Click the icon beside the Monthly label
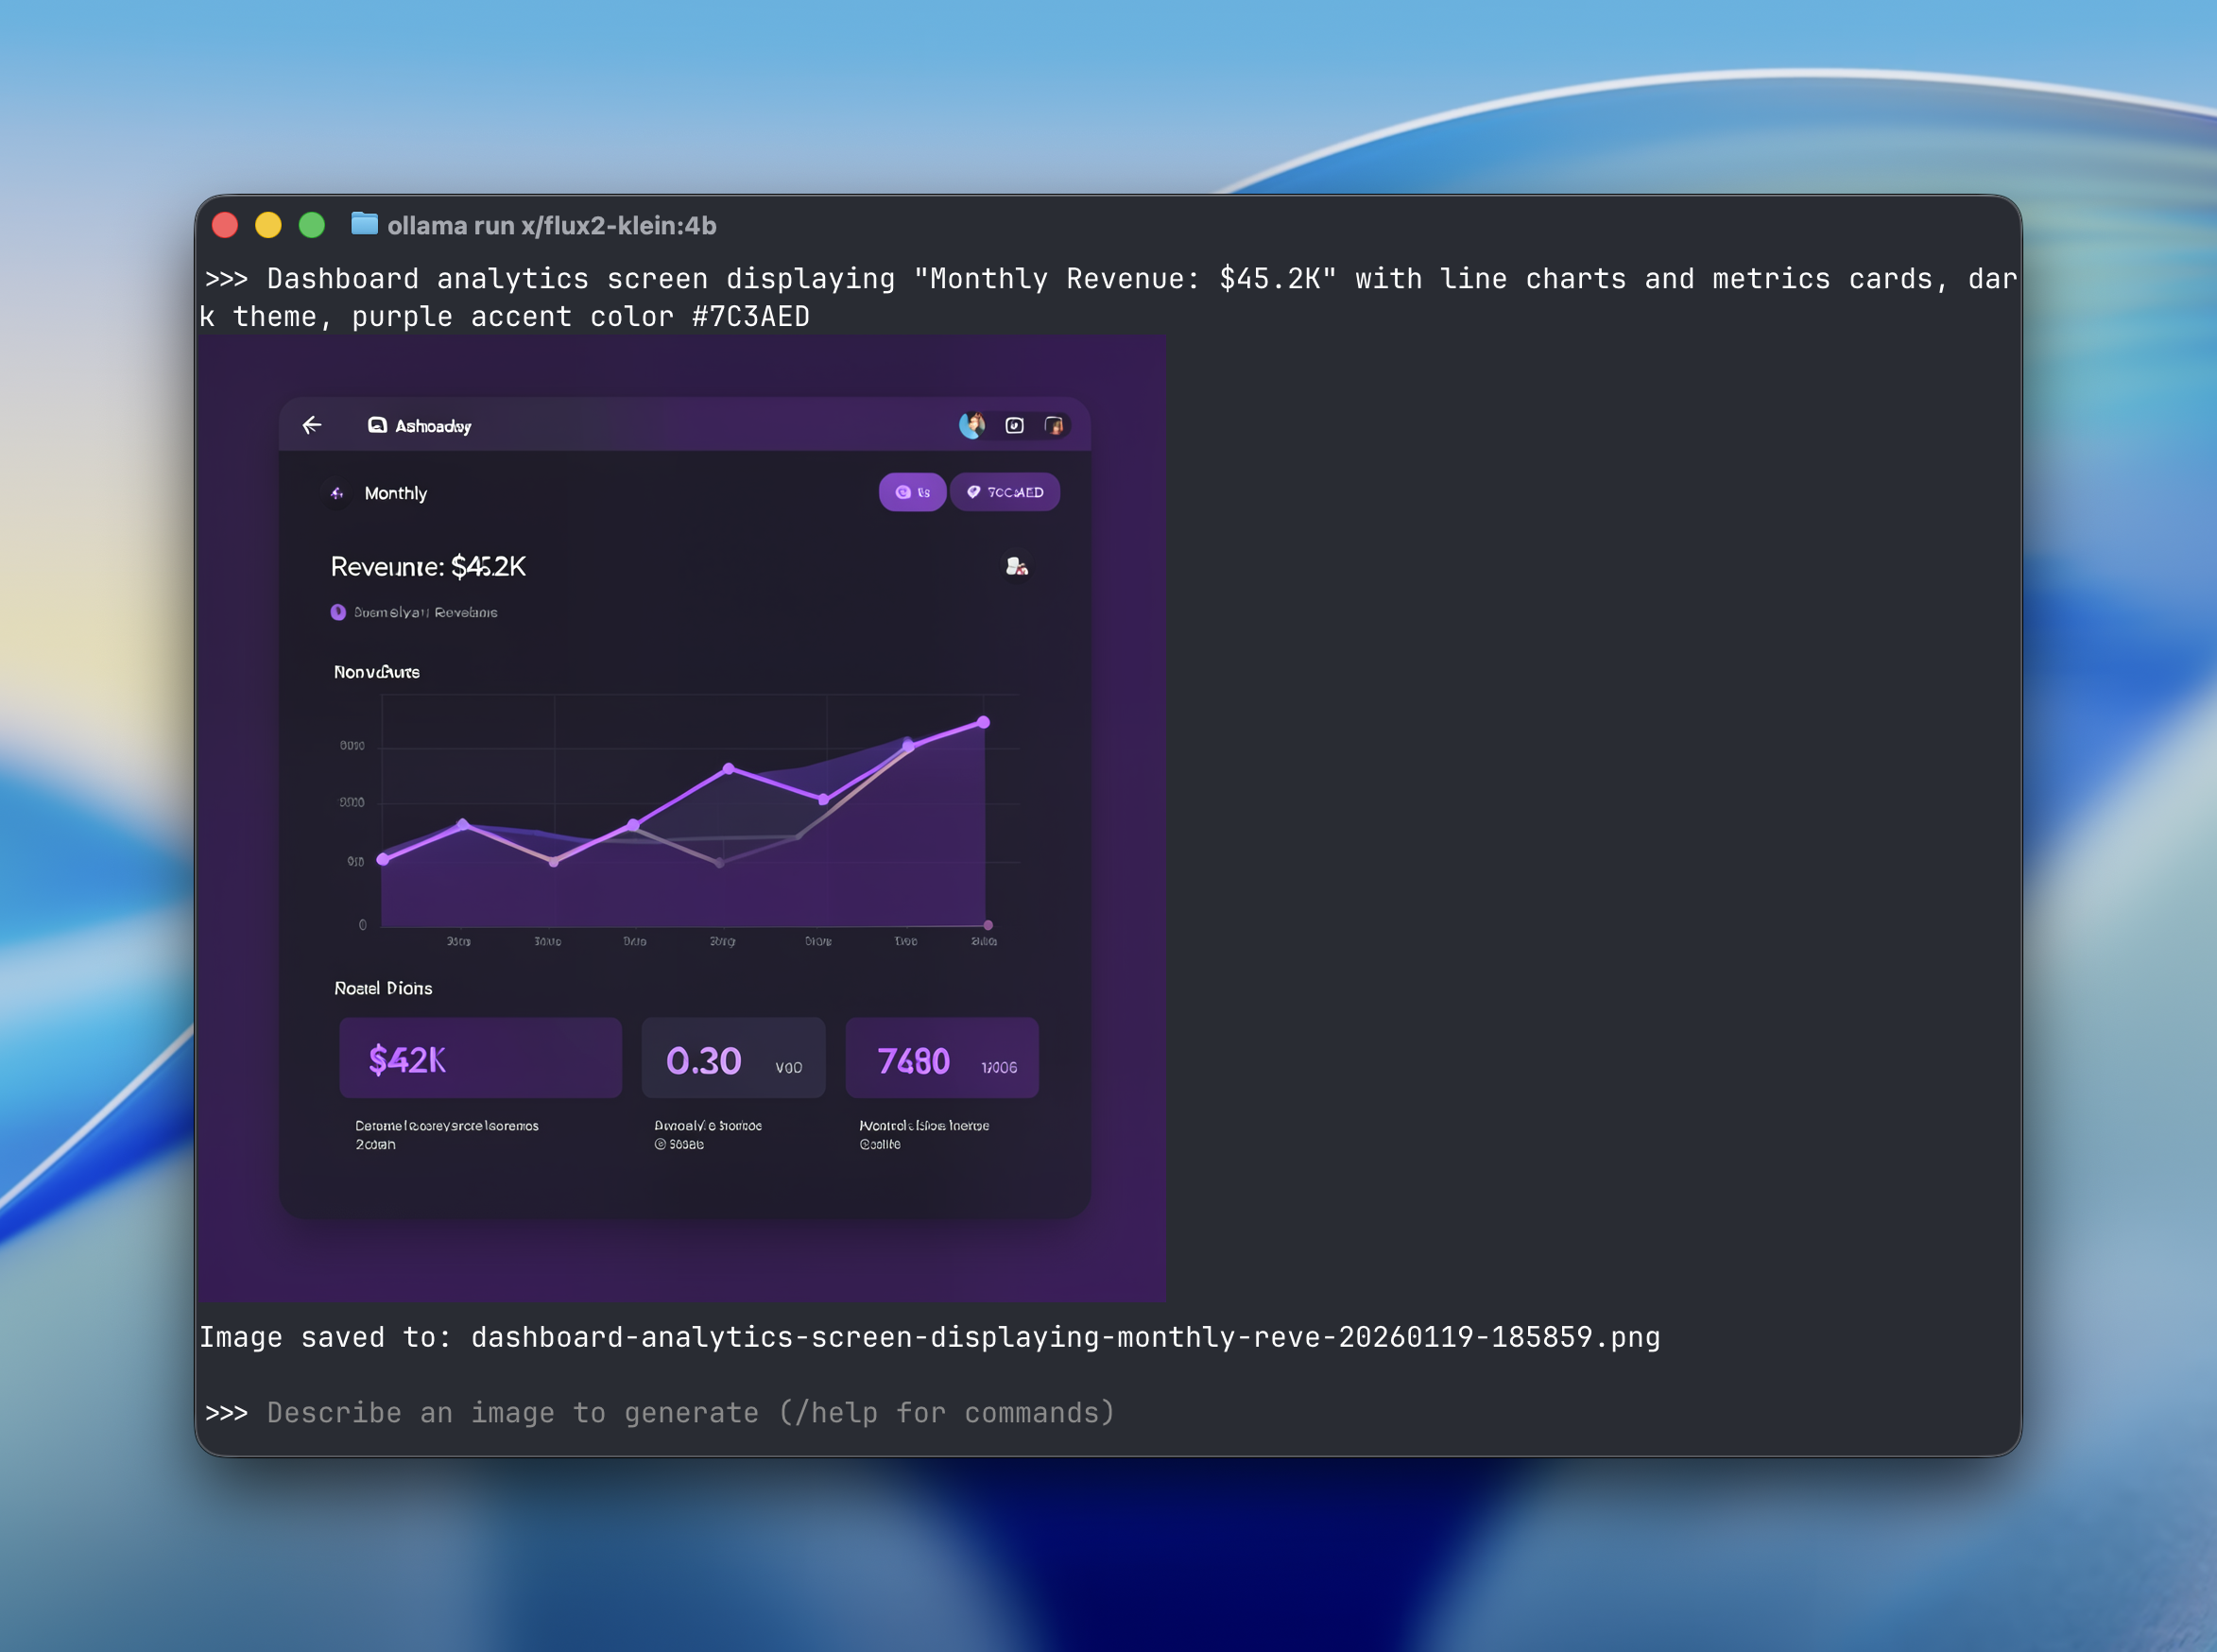Viewport: 2217px width, 1652px height. pyautogui.click(x=337, y=493)
